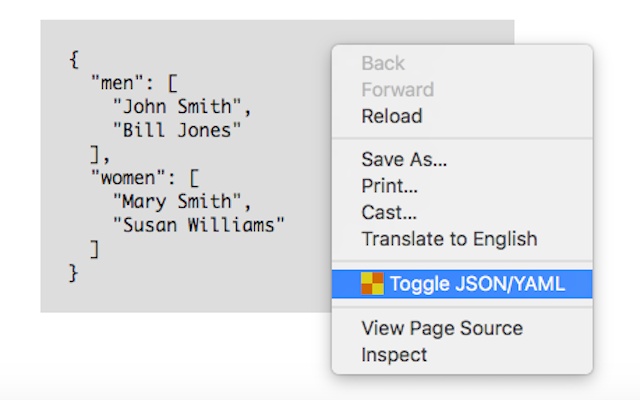Viewport: 640px width, 400px height.
Task: Open the Print... menu entry
Action: [x=390, y=186]
